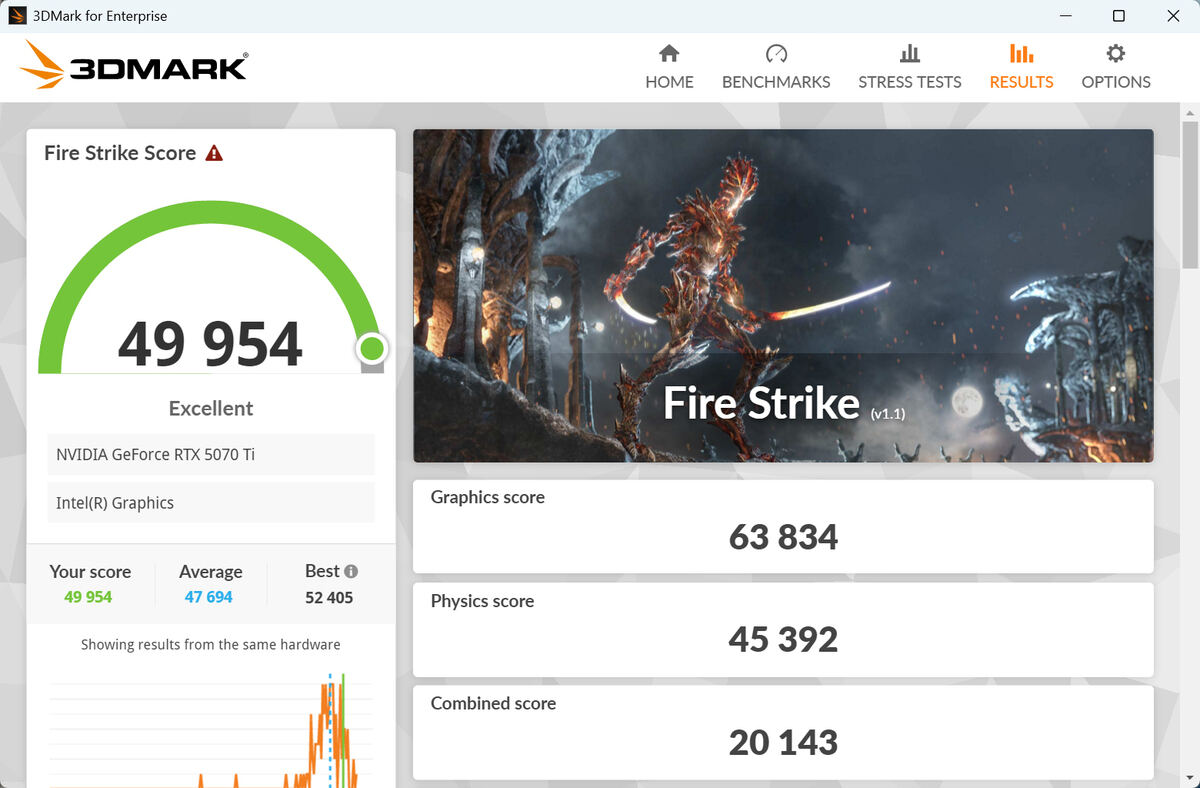Click the Intel(R) Graphics field
The height and width of the screenshot is (788, 1200).
pyautogui.click(x=211, y=503)
